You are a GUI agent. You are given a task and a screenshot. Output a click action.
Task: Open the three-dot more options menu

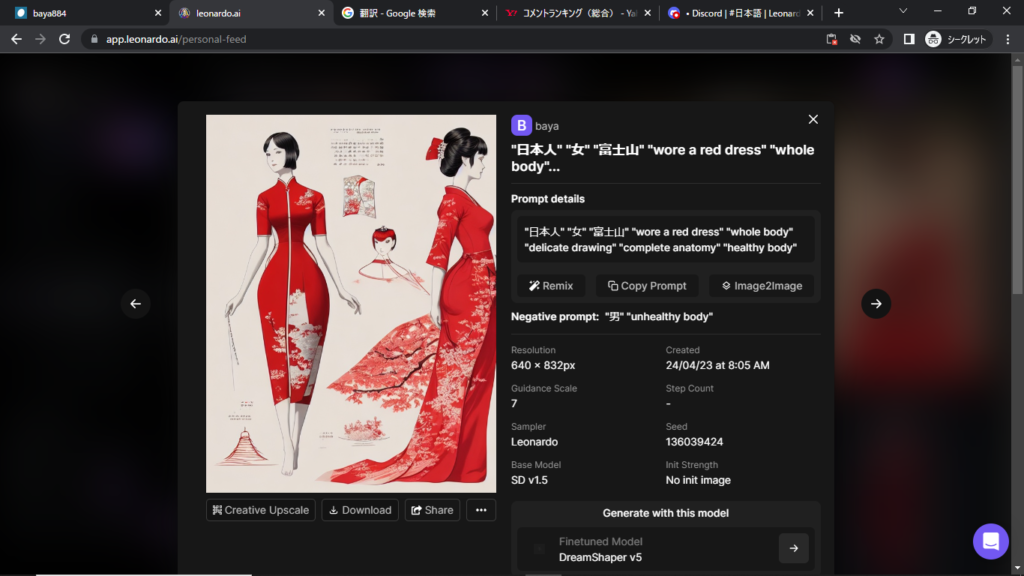[481, 510]
